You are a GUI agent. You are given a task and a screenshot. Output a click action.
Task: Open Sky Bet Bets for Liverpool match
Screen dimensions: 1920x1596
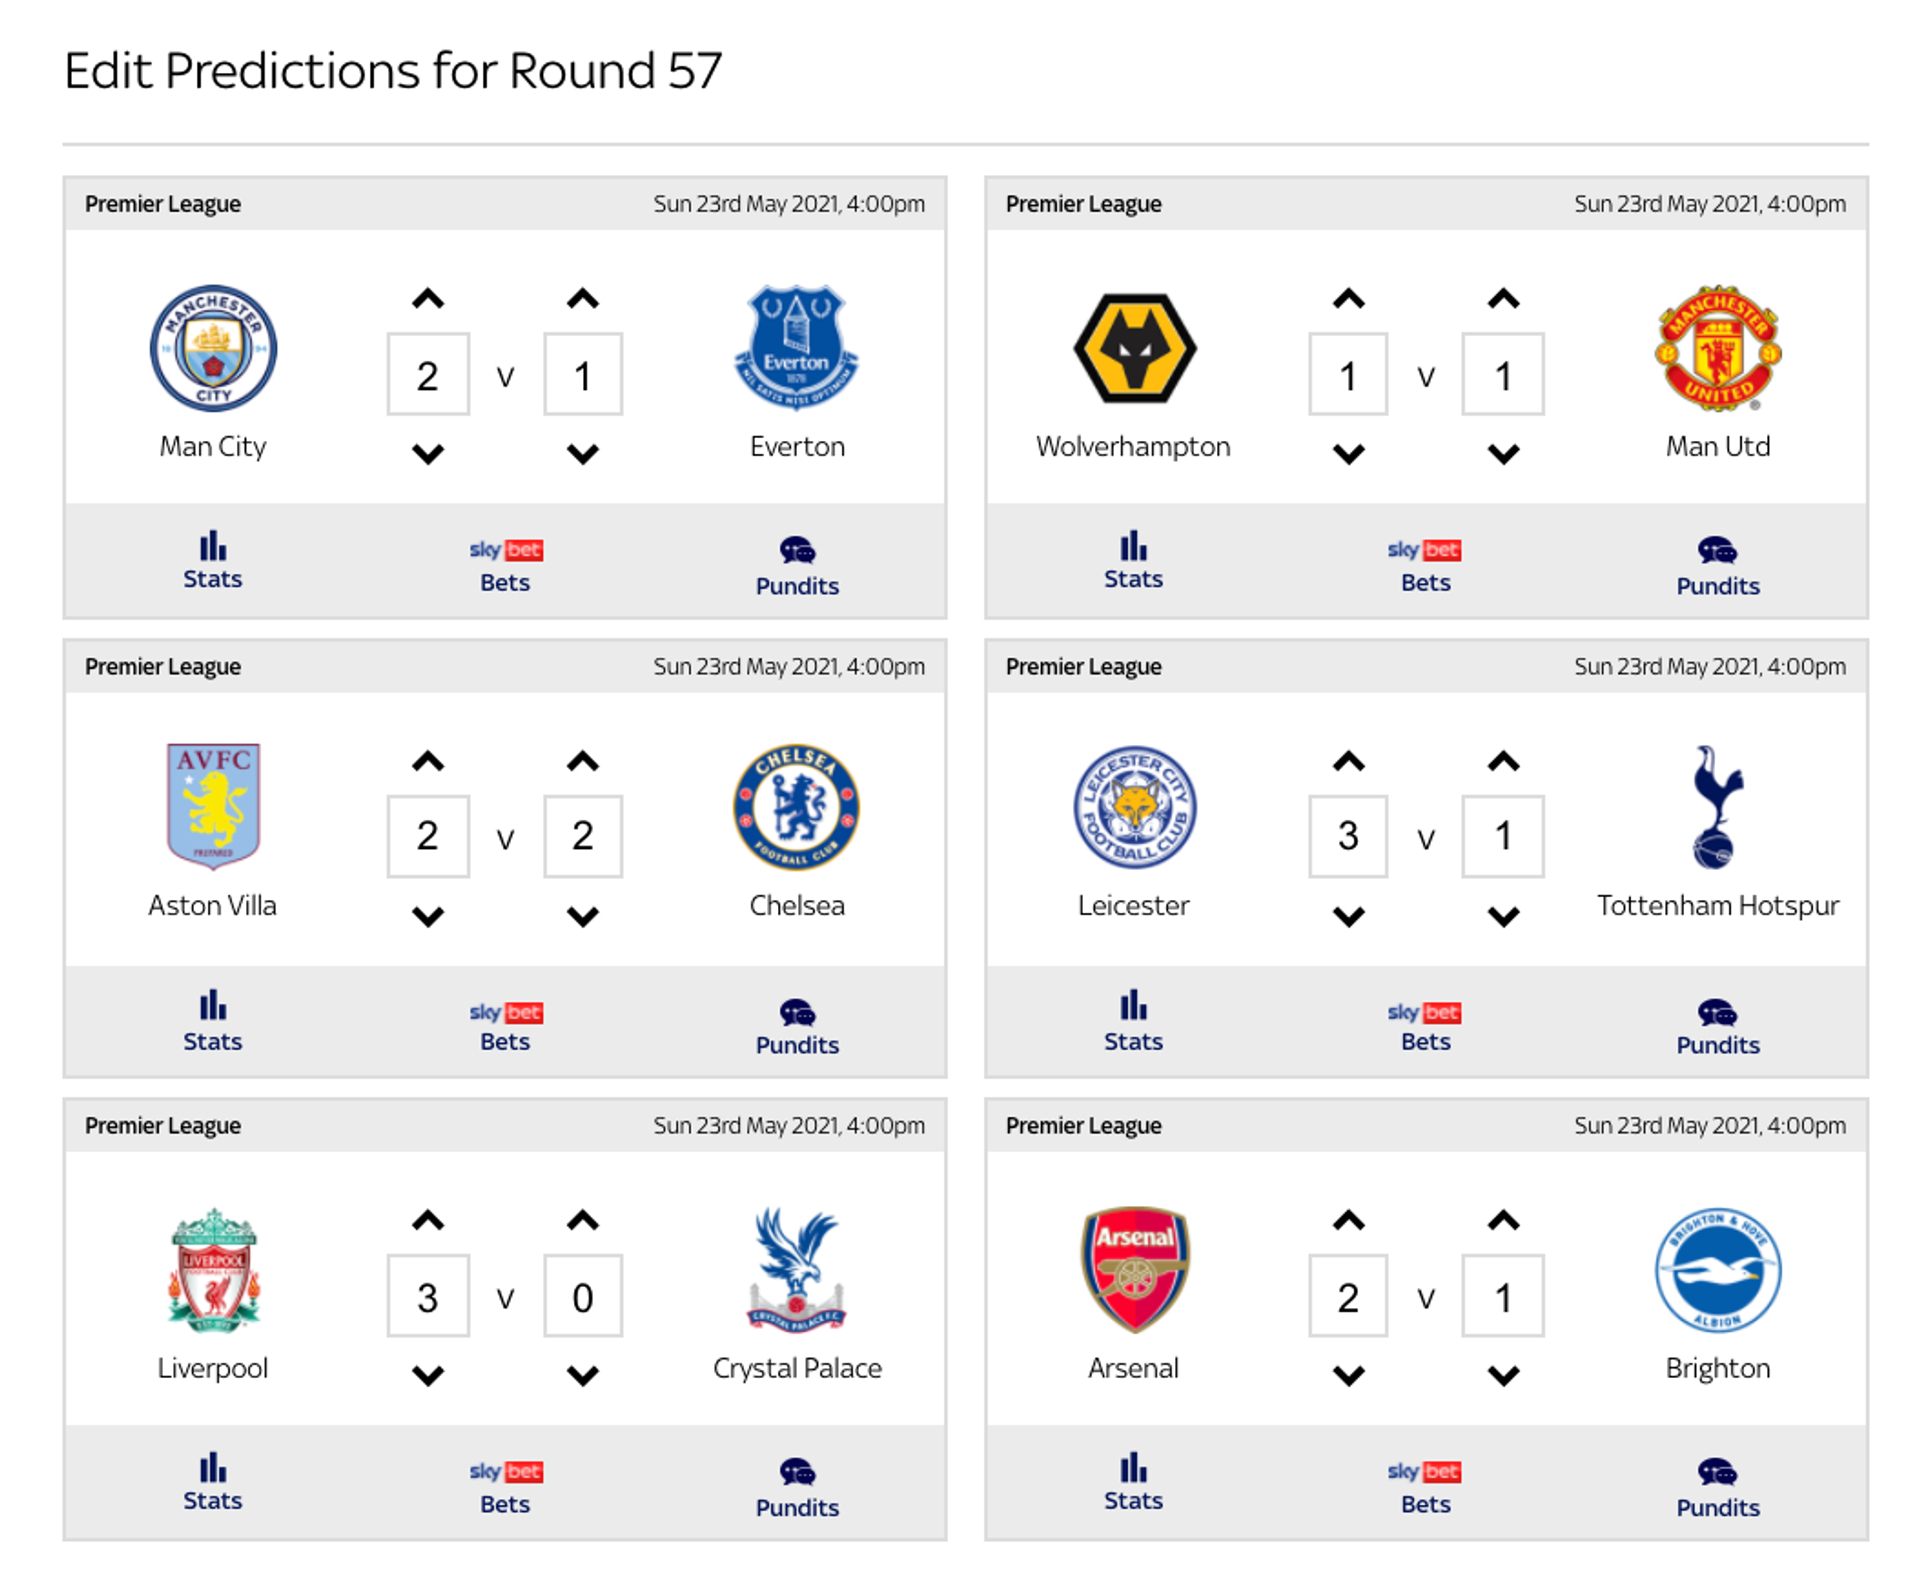click(505, 1487)
